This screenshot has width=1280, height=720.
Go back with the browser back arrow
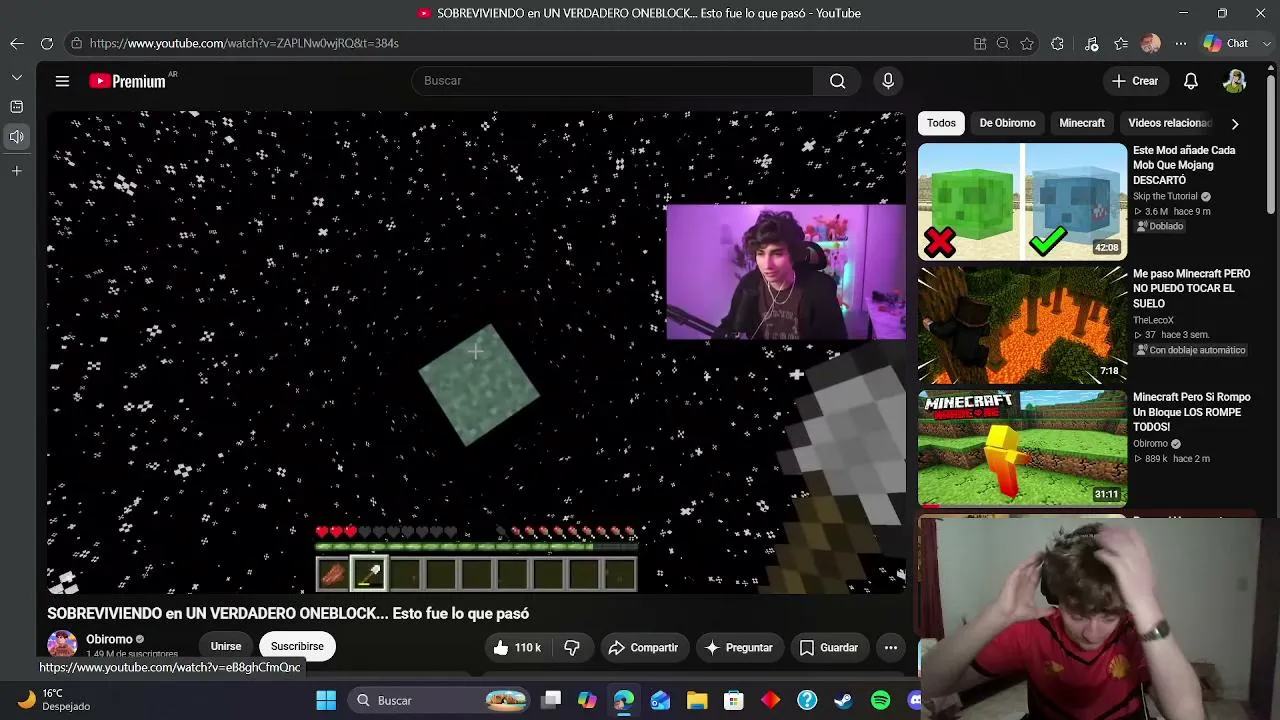17,43
